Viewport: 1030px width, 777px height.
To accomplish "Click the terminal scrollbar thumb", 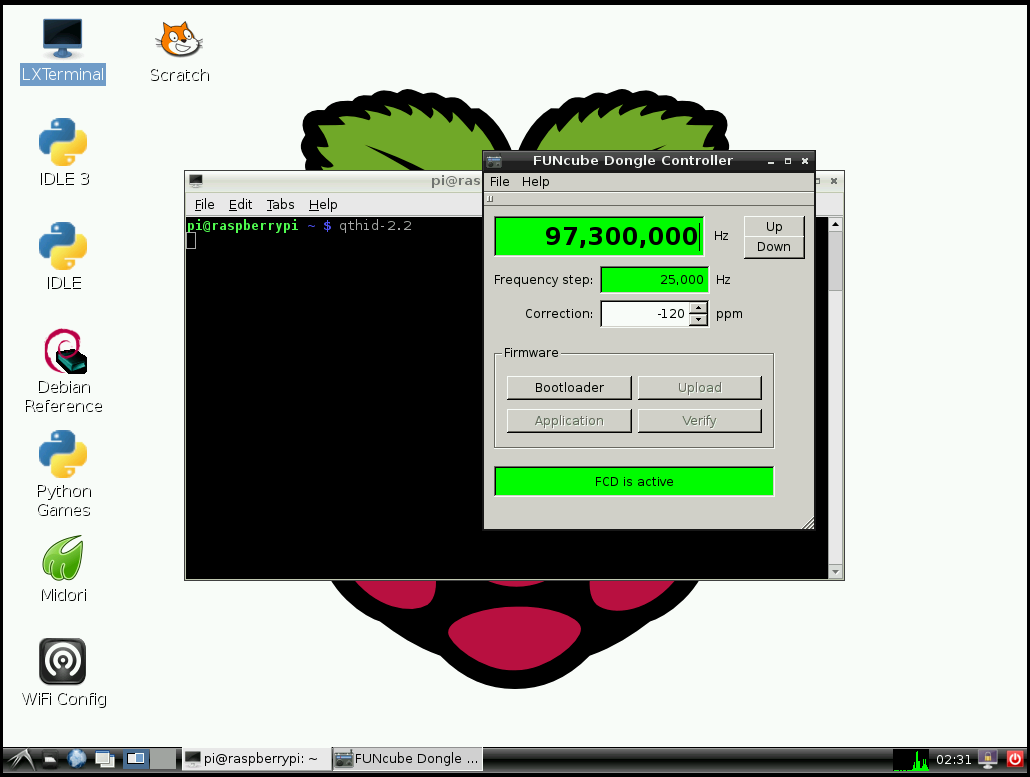I will [835, 261].
